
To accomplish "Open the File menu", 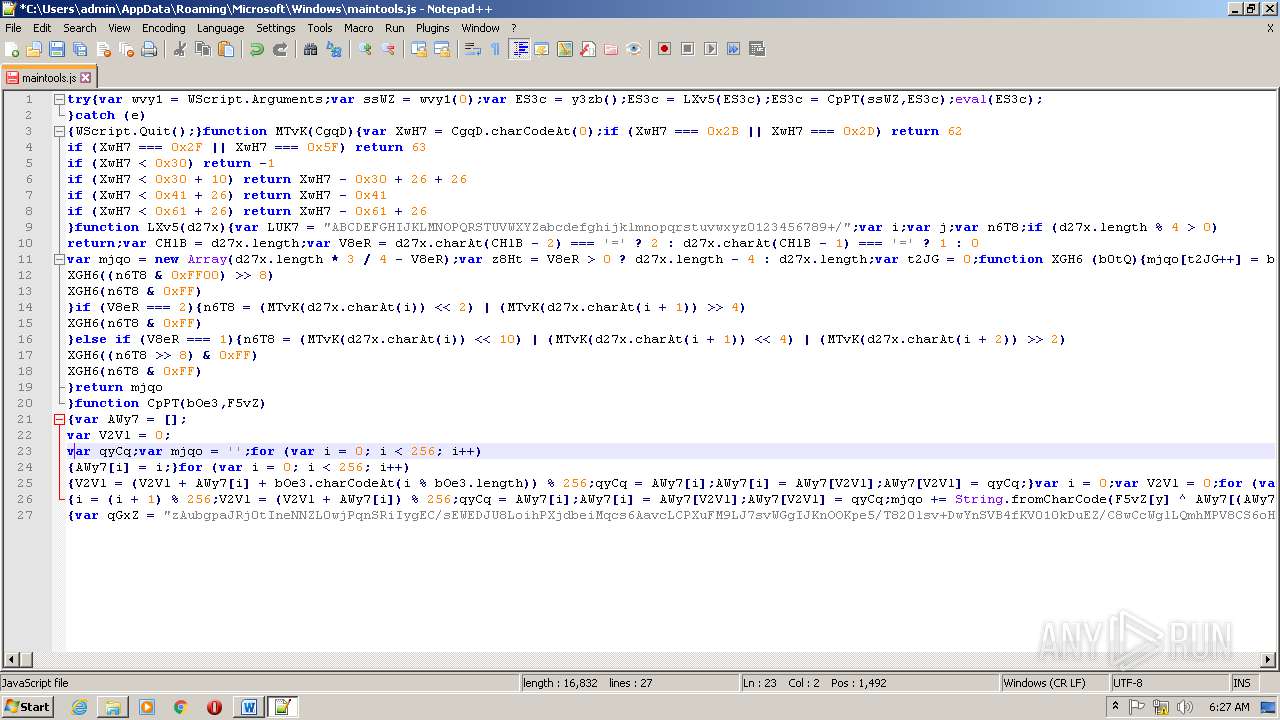I will point(13,28).
